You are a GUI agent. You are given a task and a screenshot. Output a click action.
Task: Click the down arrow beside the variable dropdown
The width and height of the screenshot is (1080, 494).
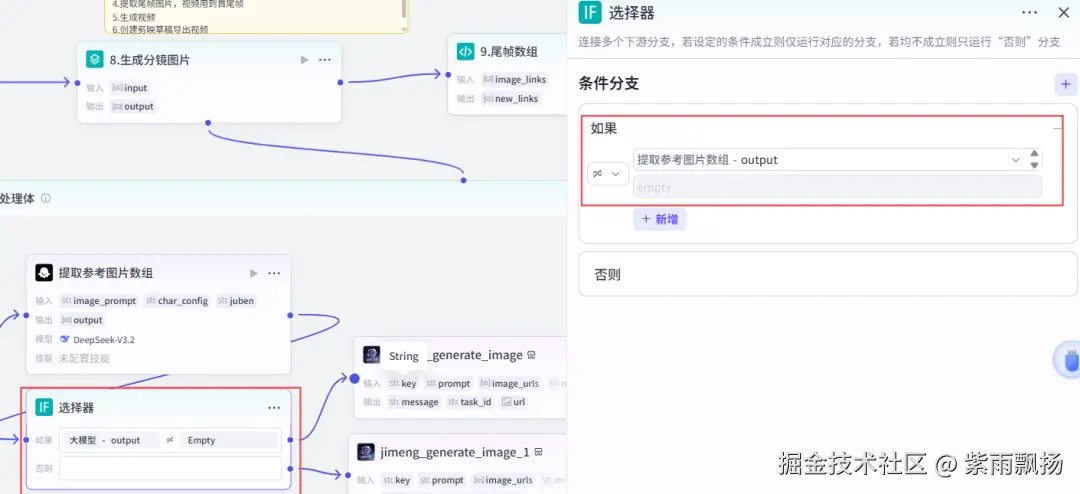[1034, 165]
